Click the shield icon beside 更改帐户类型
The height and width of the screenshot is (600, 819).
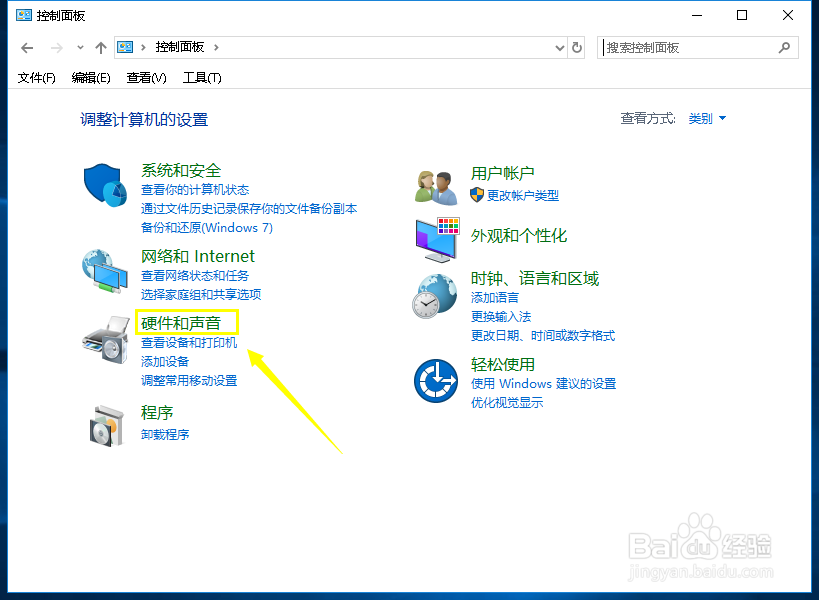point(477,195)
